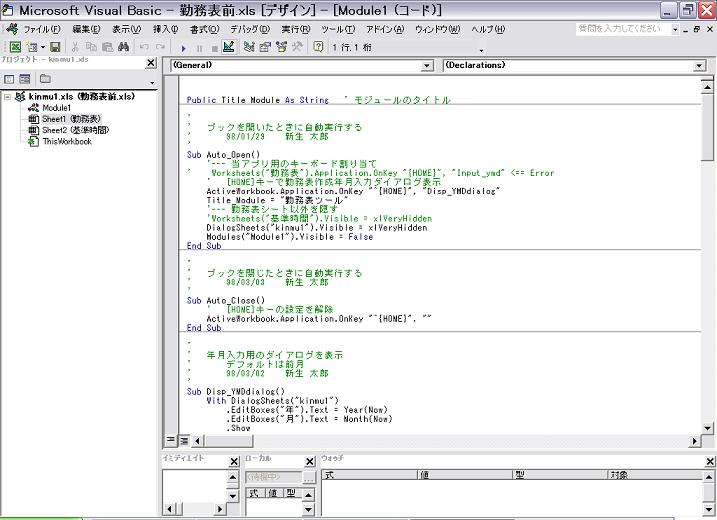Click the Undo arrow icon
Viewport: 717px width, 520px height.
144,47
